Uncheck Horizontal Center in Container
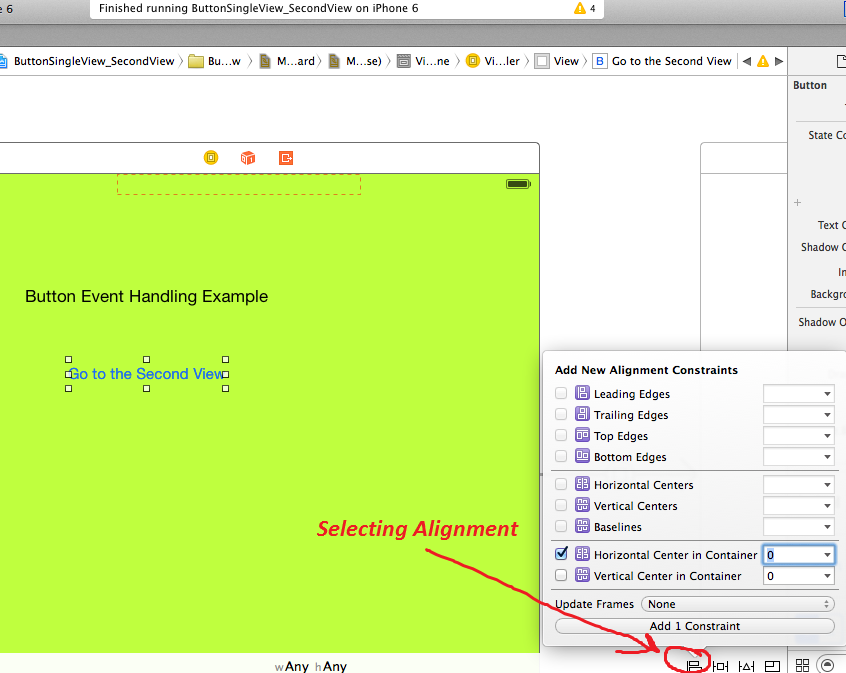846x673 pixels. 561,554
